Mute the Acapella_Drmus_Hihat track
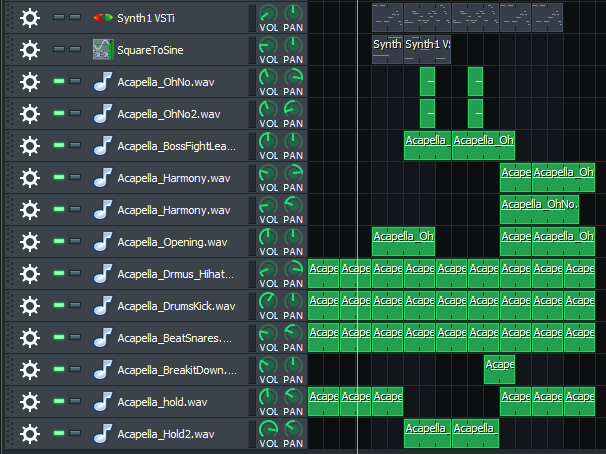This screenshot has width=606, height=454. (x=59, y=273)
